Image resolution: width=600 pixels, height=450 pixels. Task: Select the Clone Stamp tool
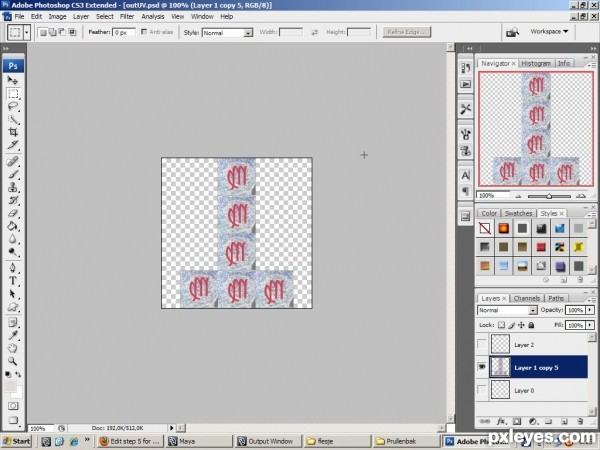click(13, 187)
